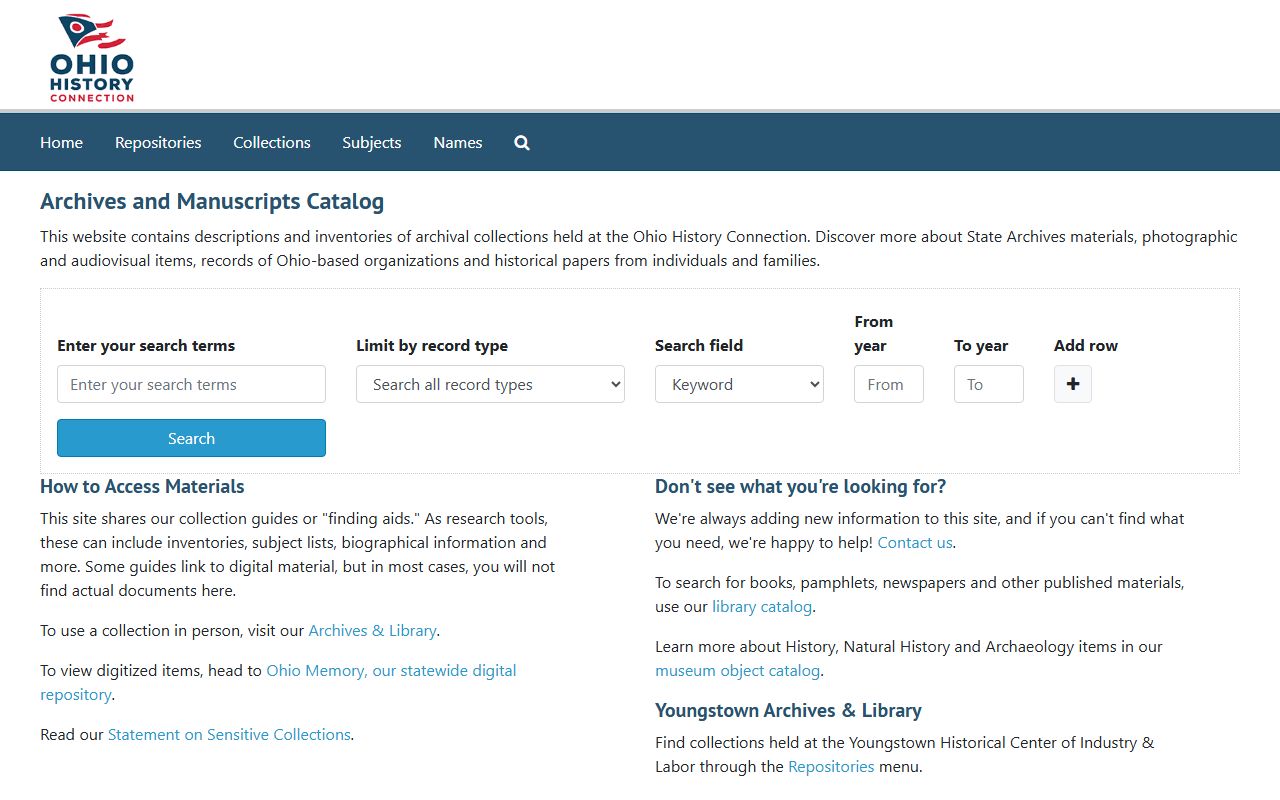Open the 'library catalog' link
Image resolution: width=1280 pixels, height=800 pixels.
tap(762, 607)
